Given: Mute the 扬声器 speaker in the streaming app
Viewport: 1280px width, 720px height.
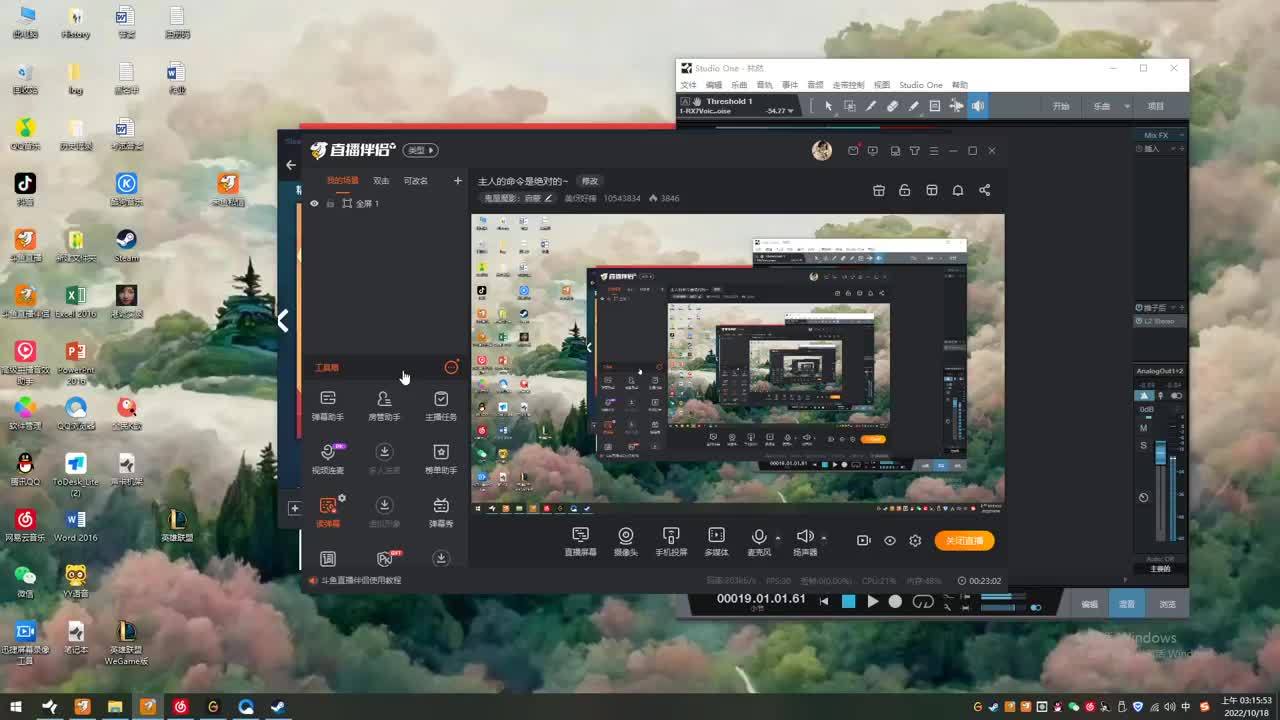Looking at the screenshot, I should tap(805, 542).
